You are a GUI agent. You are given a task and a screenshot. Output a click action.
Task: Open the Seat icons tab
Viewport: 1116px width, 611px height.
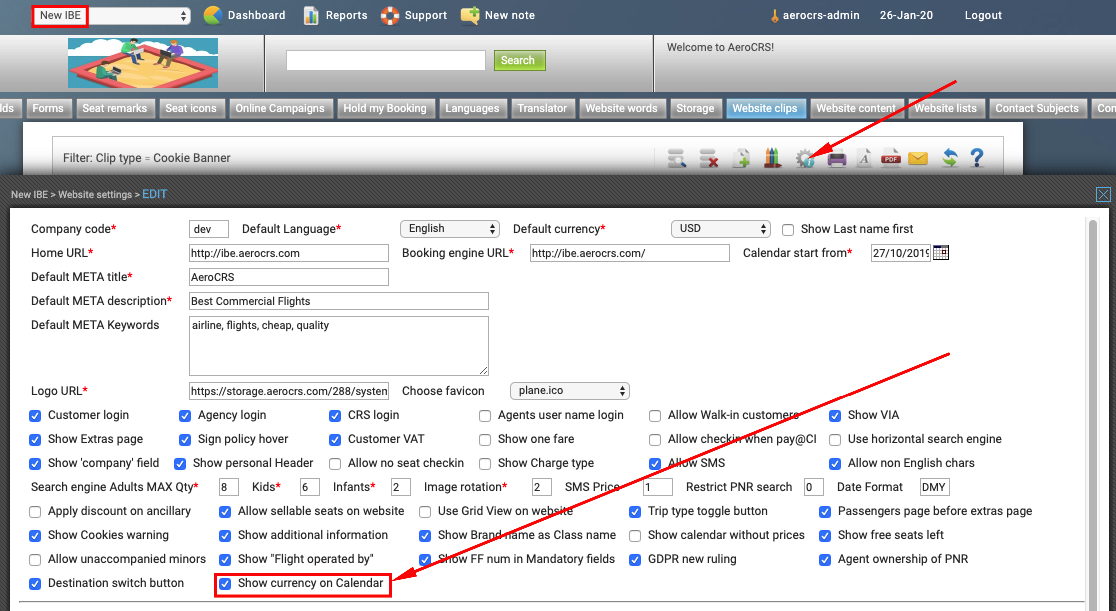[x=191, y=108]
